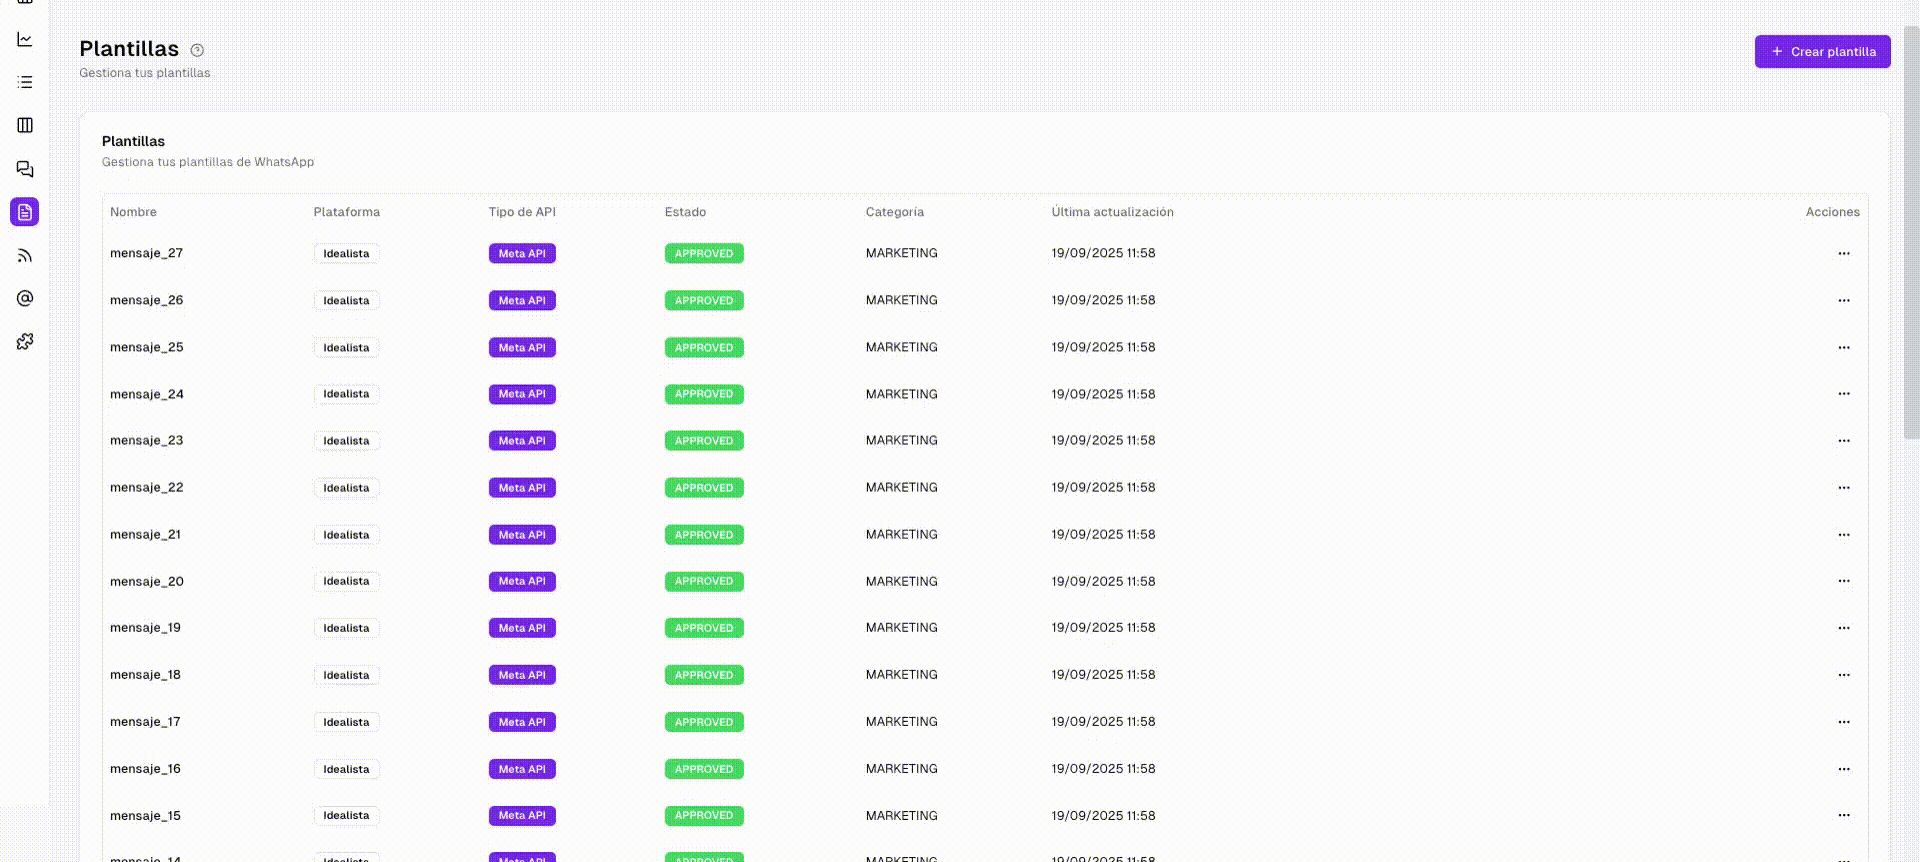Click the mensaje_22 template name

click(147, 488)
